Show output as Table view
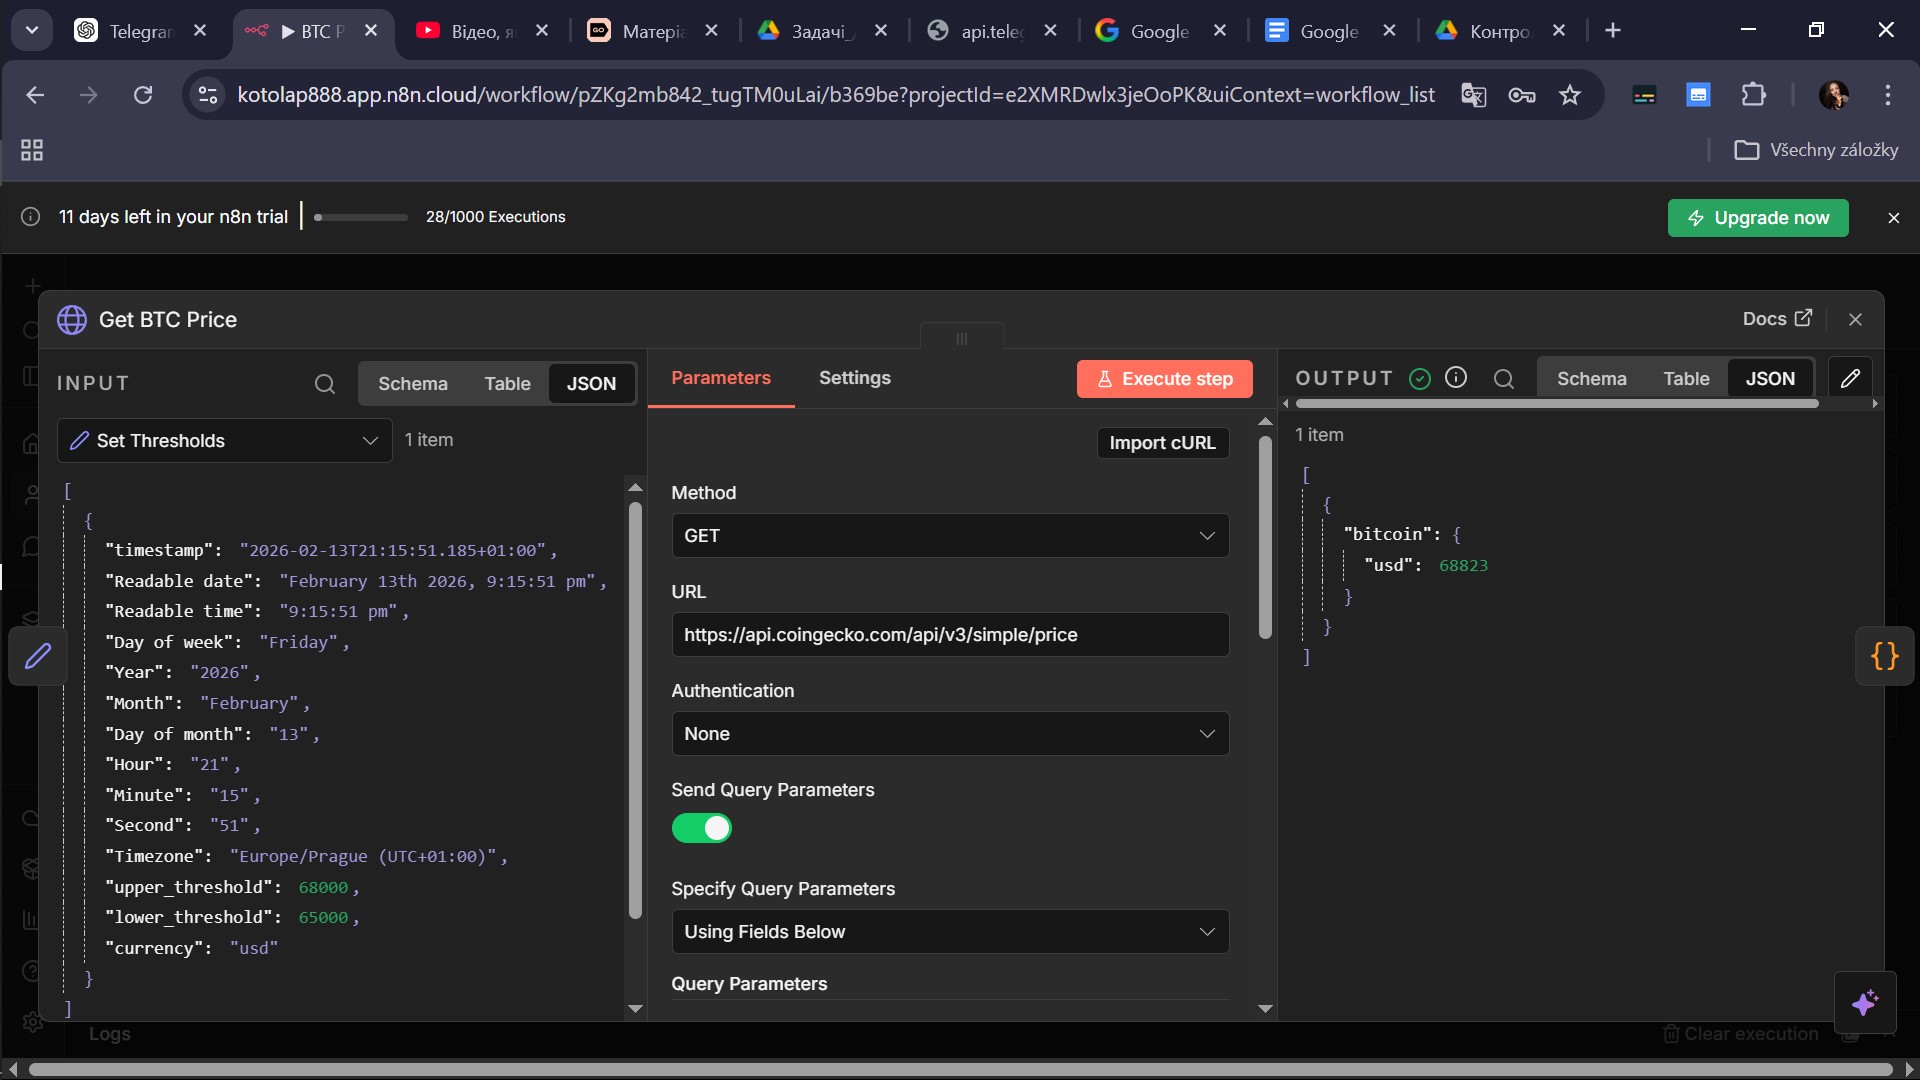This screenshot has height=1080, width=1920. point(1686,379)
